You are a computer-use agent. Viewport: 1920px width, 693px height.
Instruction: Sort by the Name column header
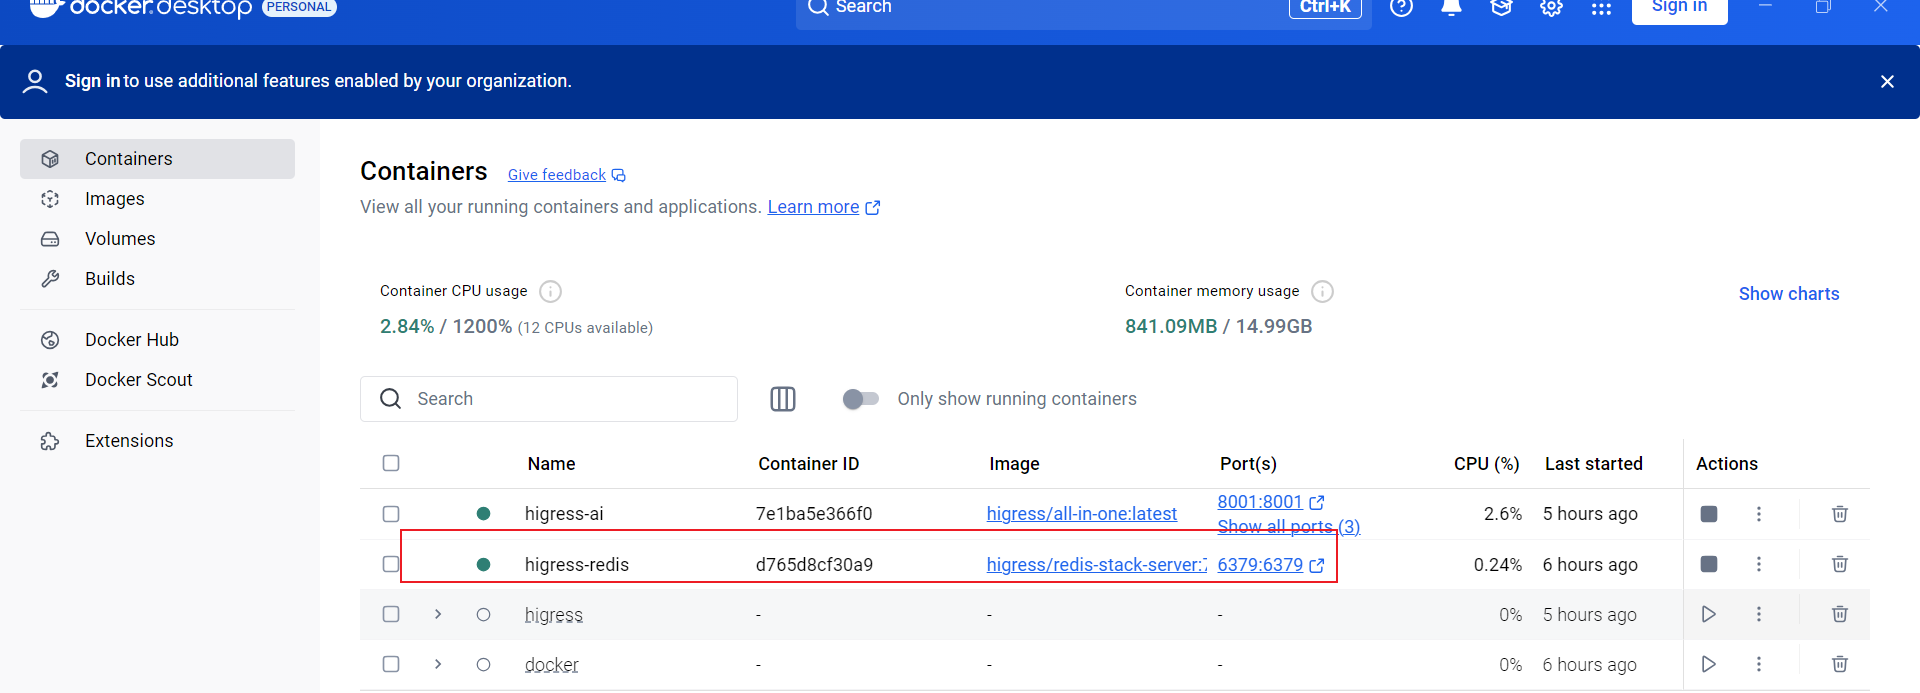click(x=551, y=464)
